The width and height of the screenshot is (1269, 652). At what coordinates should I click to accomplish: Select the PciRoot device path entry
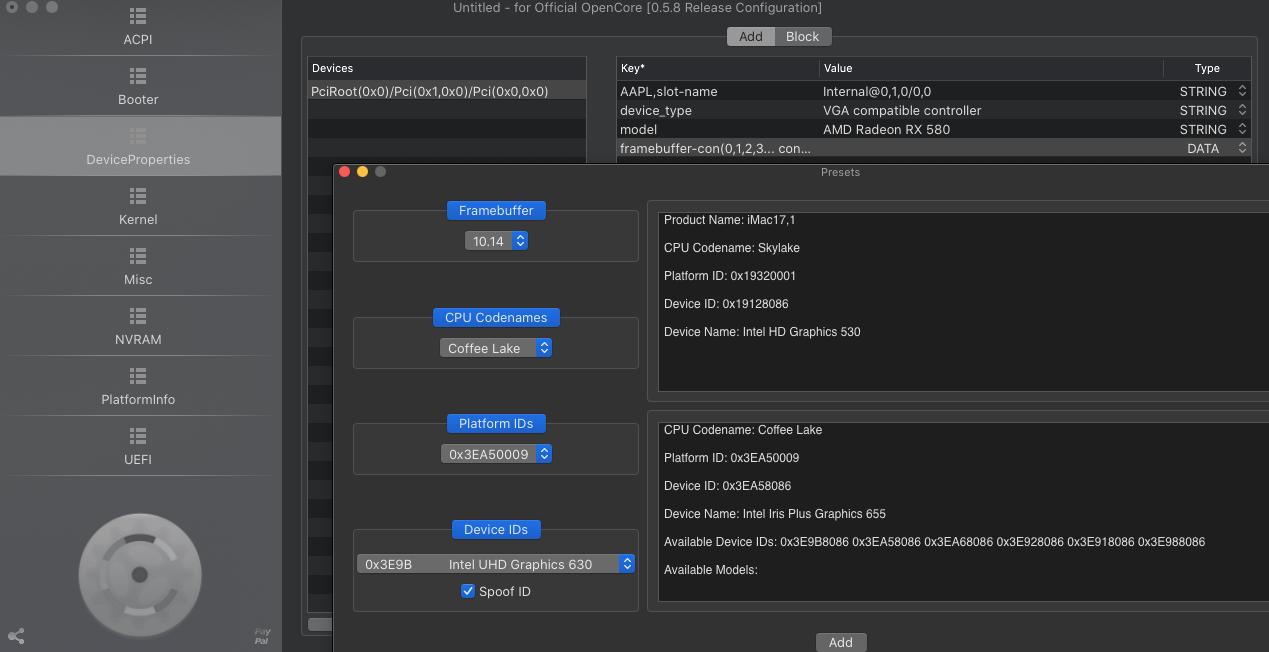coord(430,91)
